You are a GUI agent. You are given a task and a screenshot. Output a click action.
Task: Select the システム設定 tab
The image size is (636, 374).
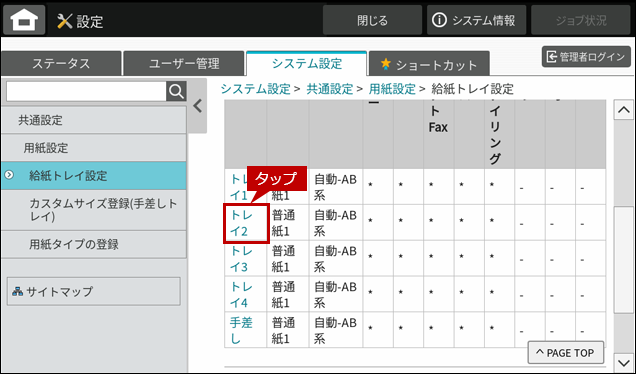307,64
